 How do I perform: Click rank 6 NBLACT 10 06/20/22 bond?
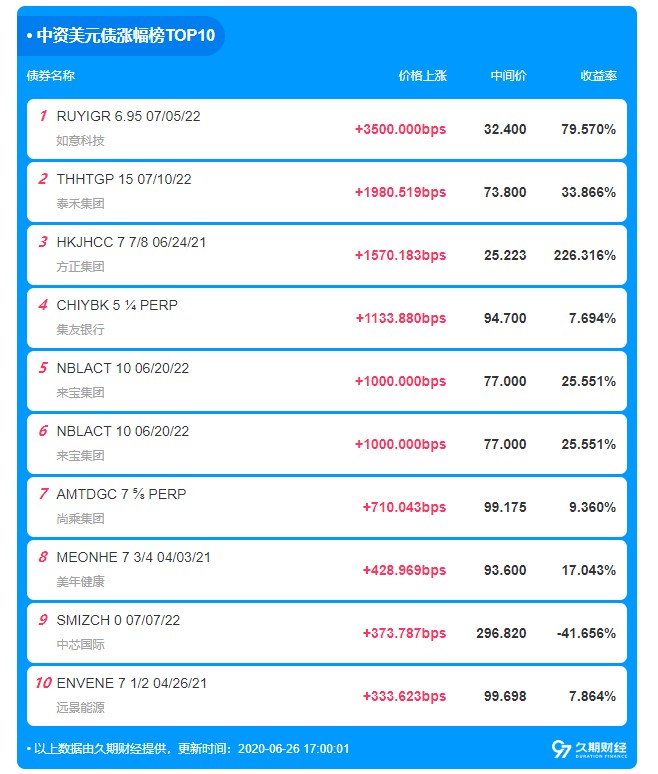(x=123, y=431)
